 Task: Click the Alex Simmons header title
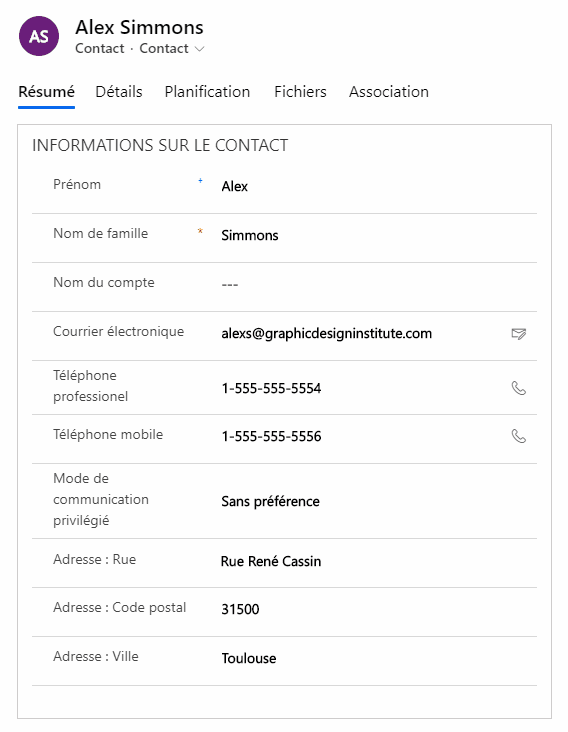point(139,27)
